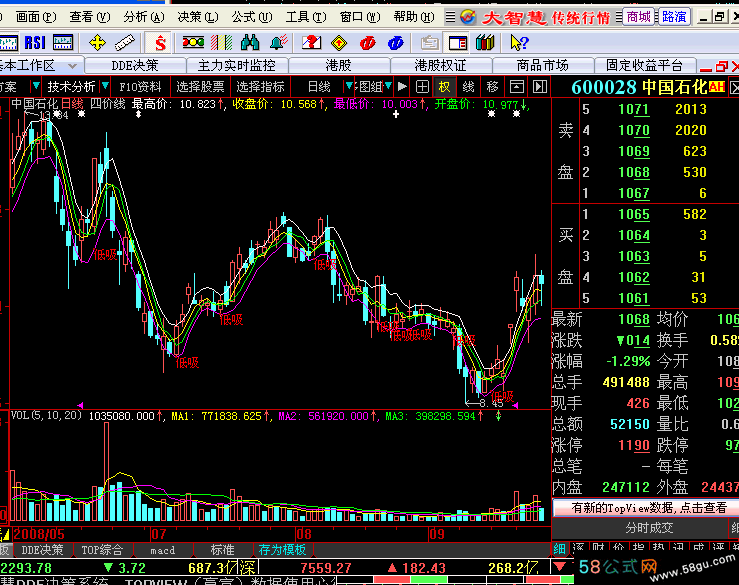The width and height of the screenshot is (739, 585).
Task: Open the 窗口(W) menu
Action: [360, 17]
